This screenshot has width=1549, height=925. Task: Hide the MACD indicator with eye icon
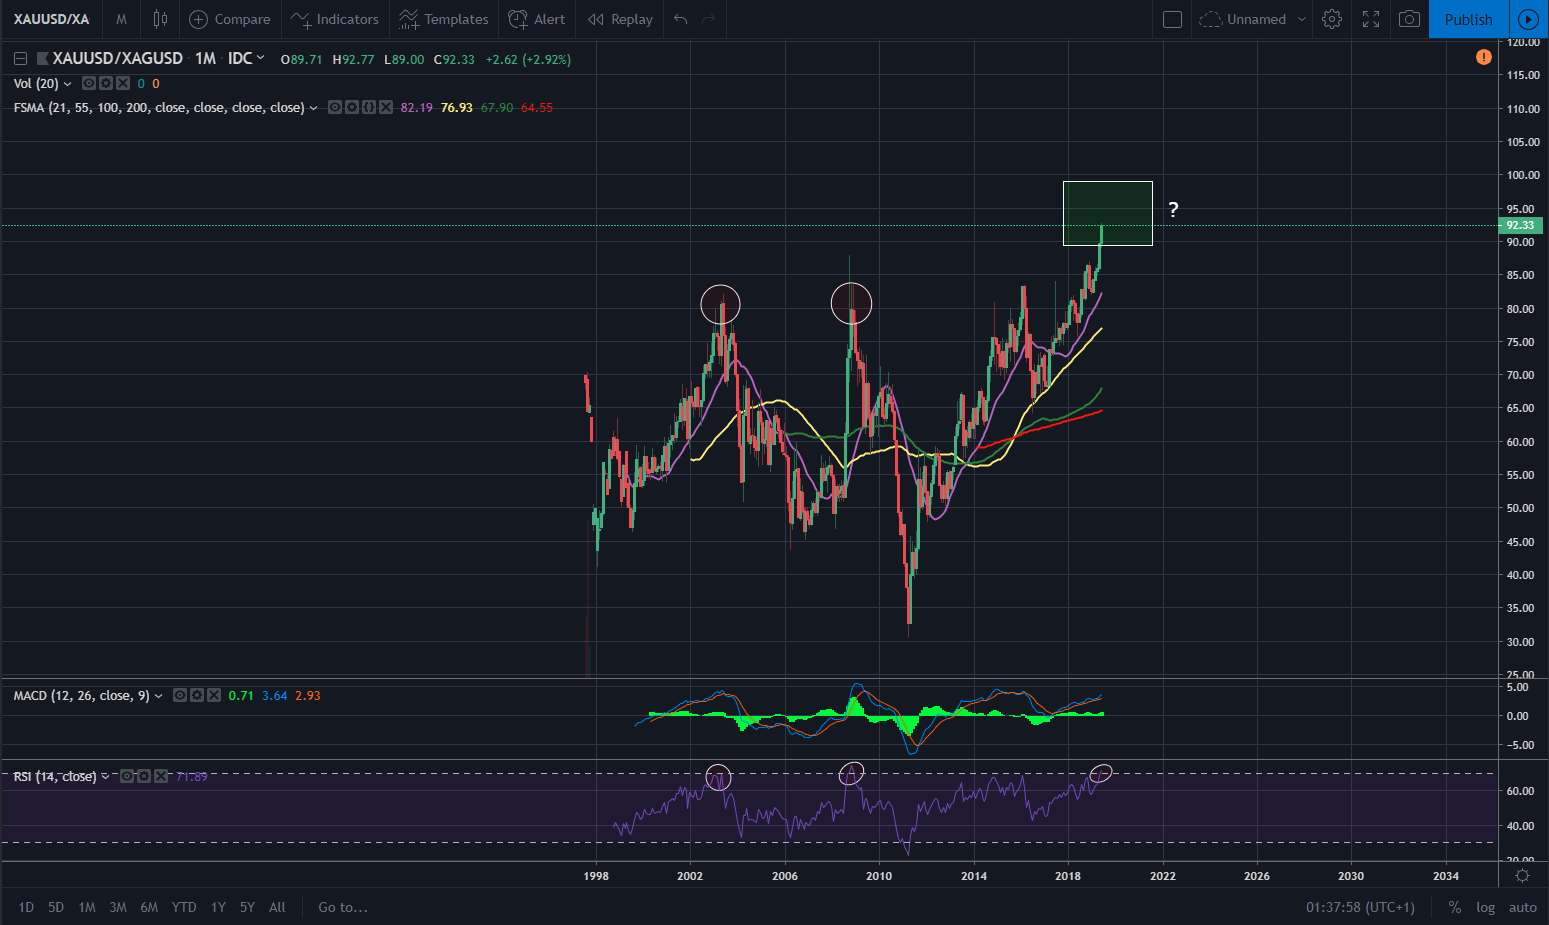[180, 695]
